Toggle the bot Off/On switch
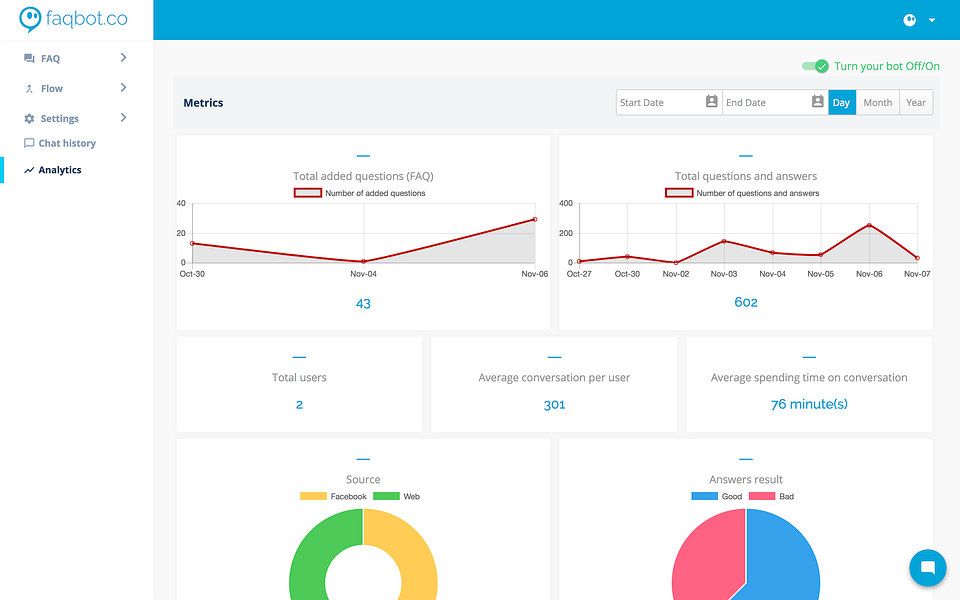The height and width of the screenshot is (600, 960). pos(815,66)
